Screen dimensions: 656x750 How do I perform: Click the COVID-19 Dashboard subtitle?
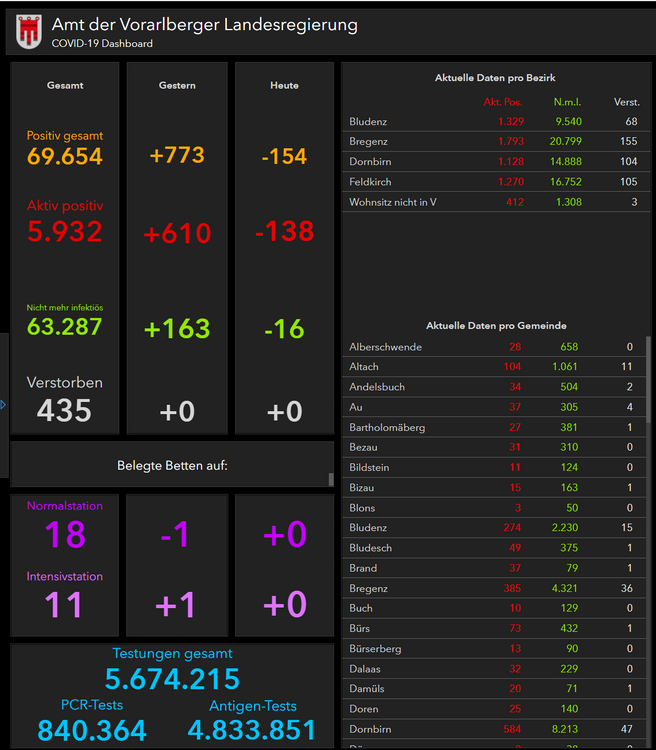[102, 44]
